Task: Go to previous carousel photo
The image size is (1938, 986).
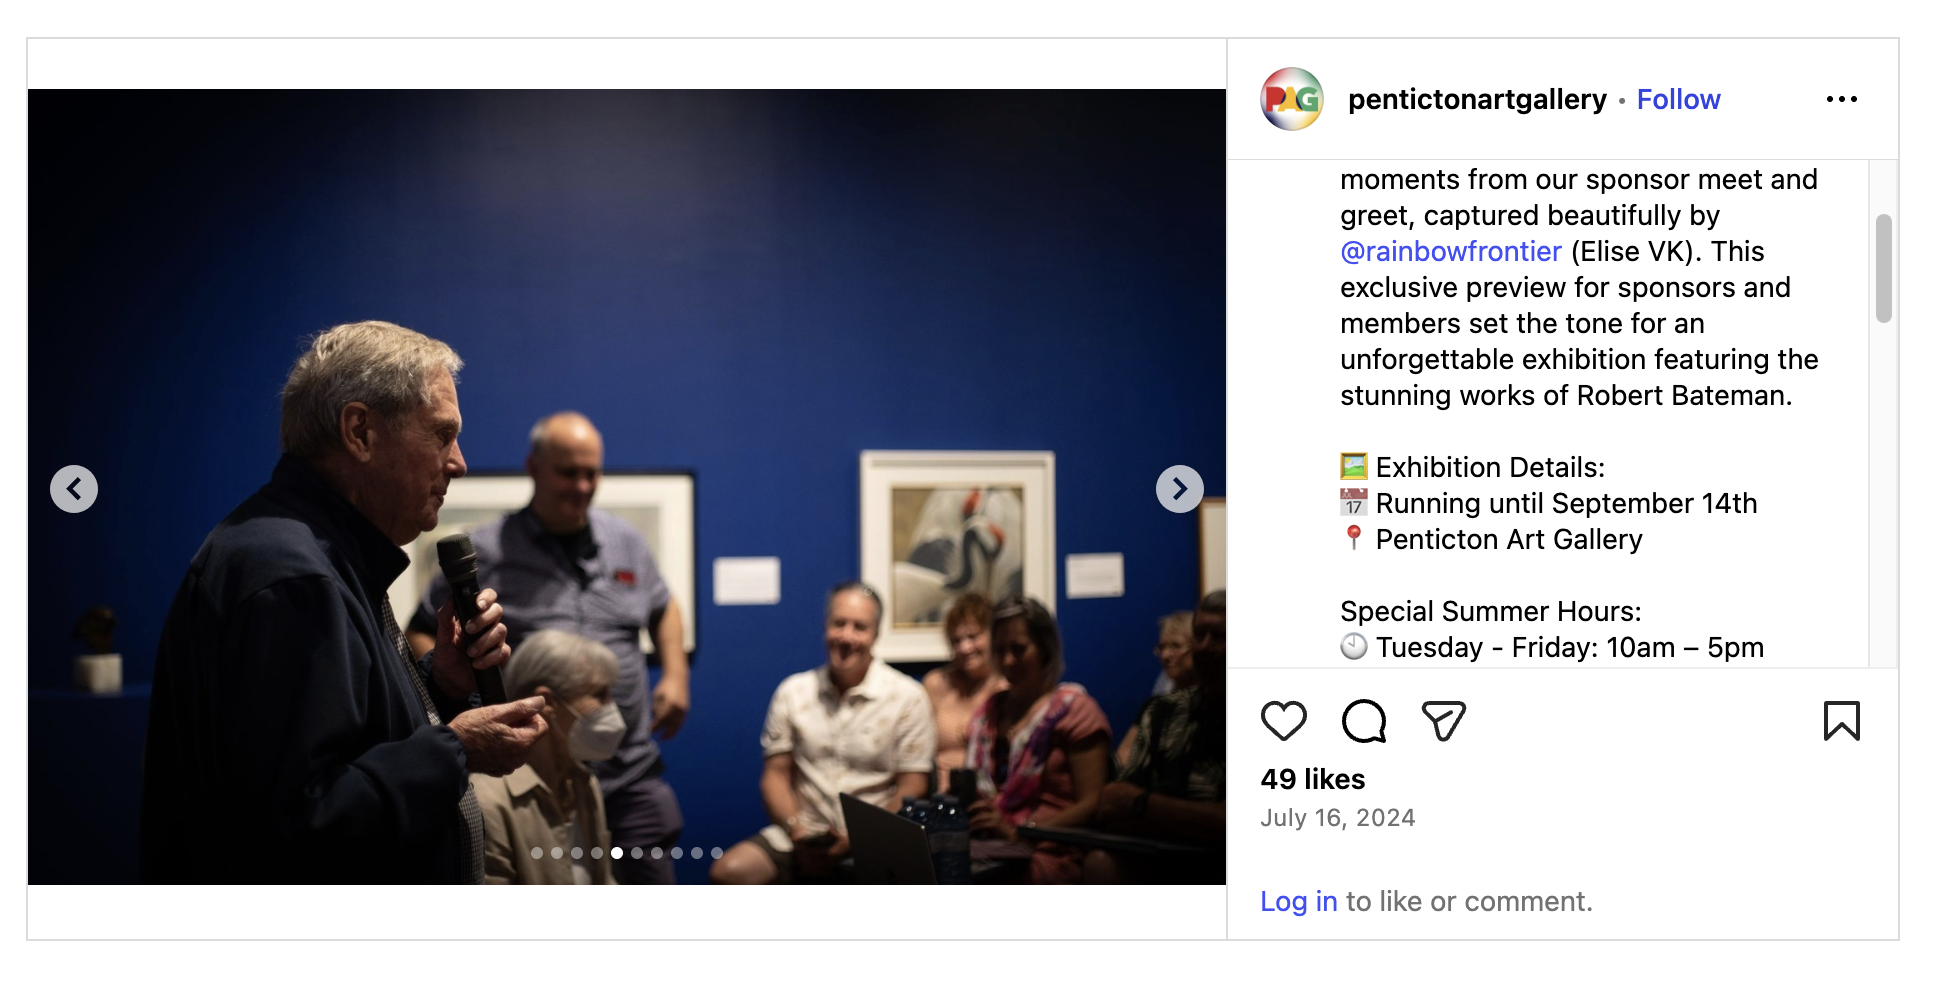Action: 74,489
